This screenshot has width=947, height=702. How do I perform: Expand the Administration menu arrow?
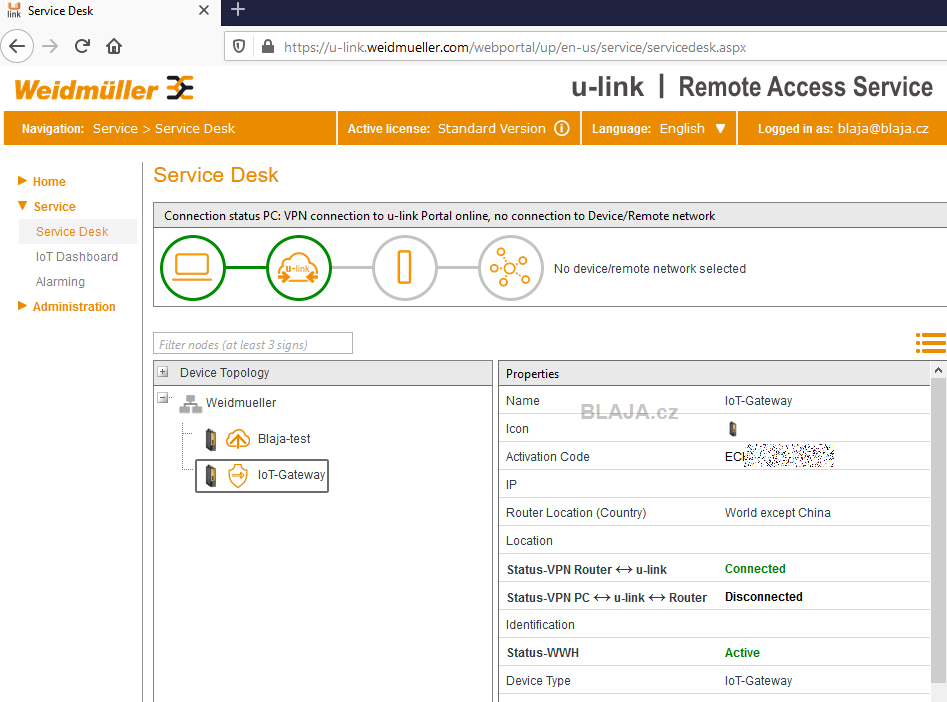pos(22,306)
